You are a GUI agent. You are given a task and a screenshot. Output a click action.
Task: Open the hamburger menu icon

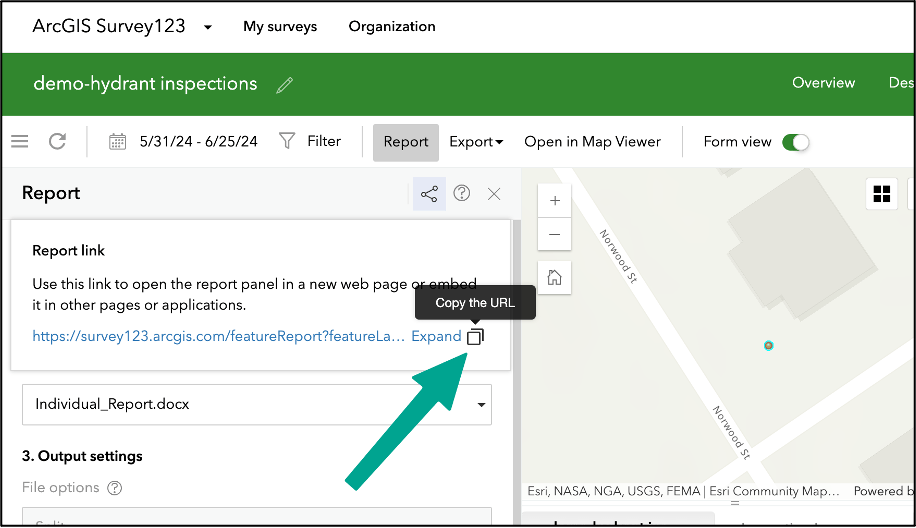(20, 142)
